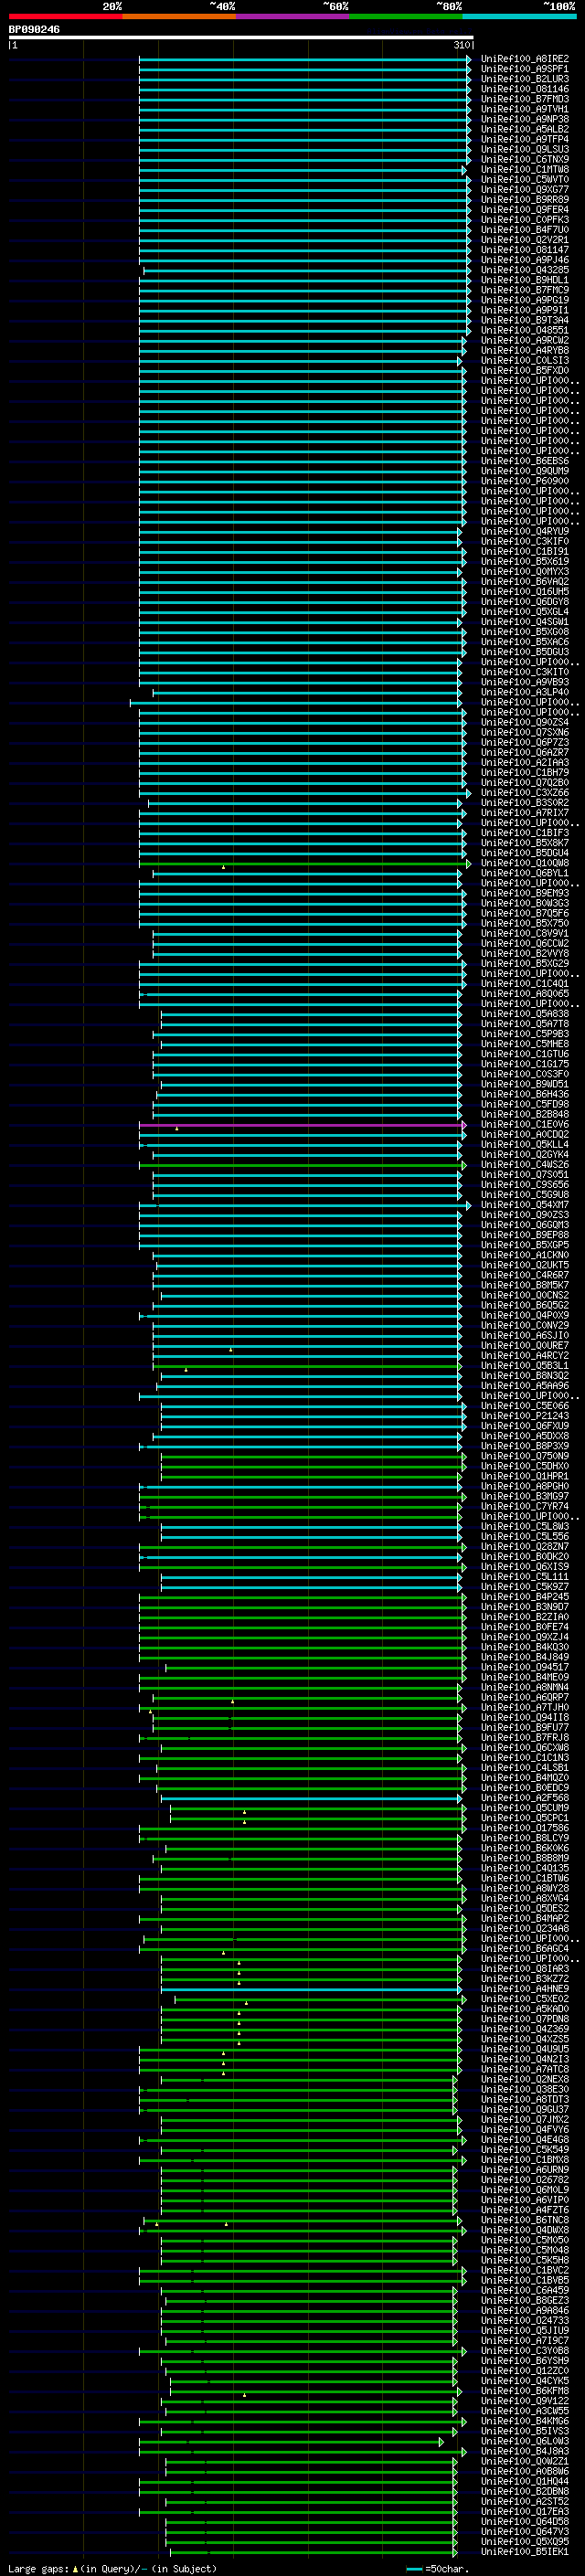
Task: Click the 'Large gaps' legend text
Action: 39,2569
